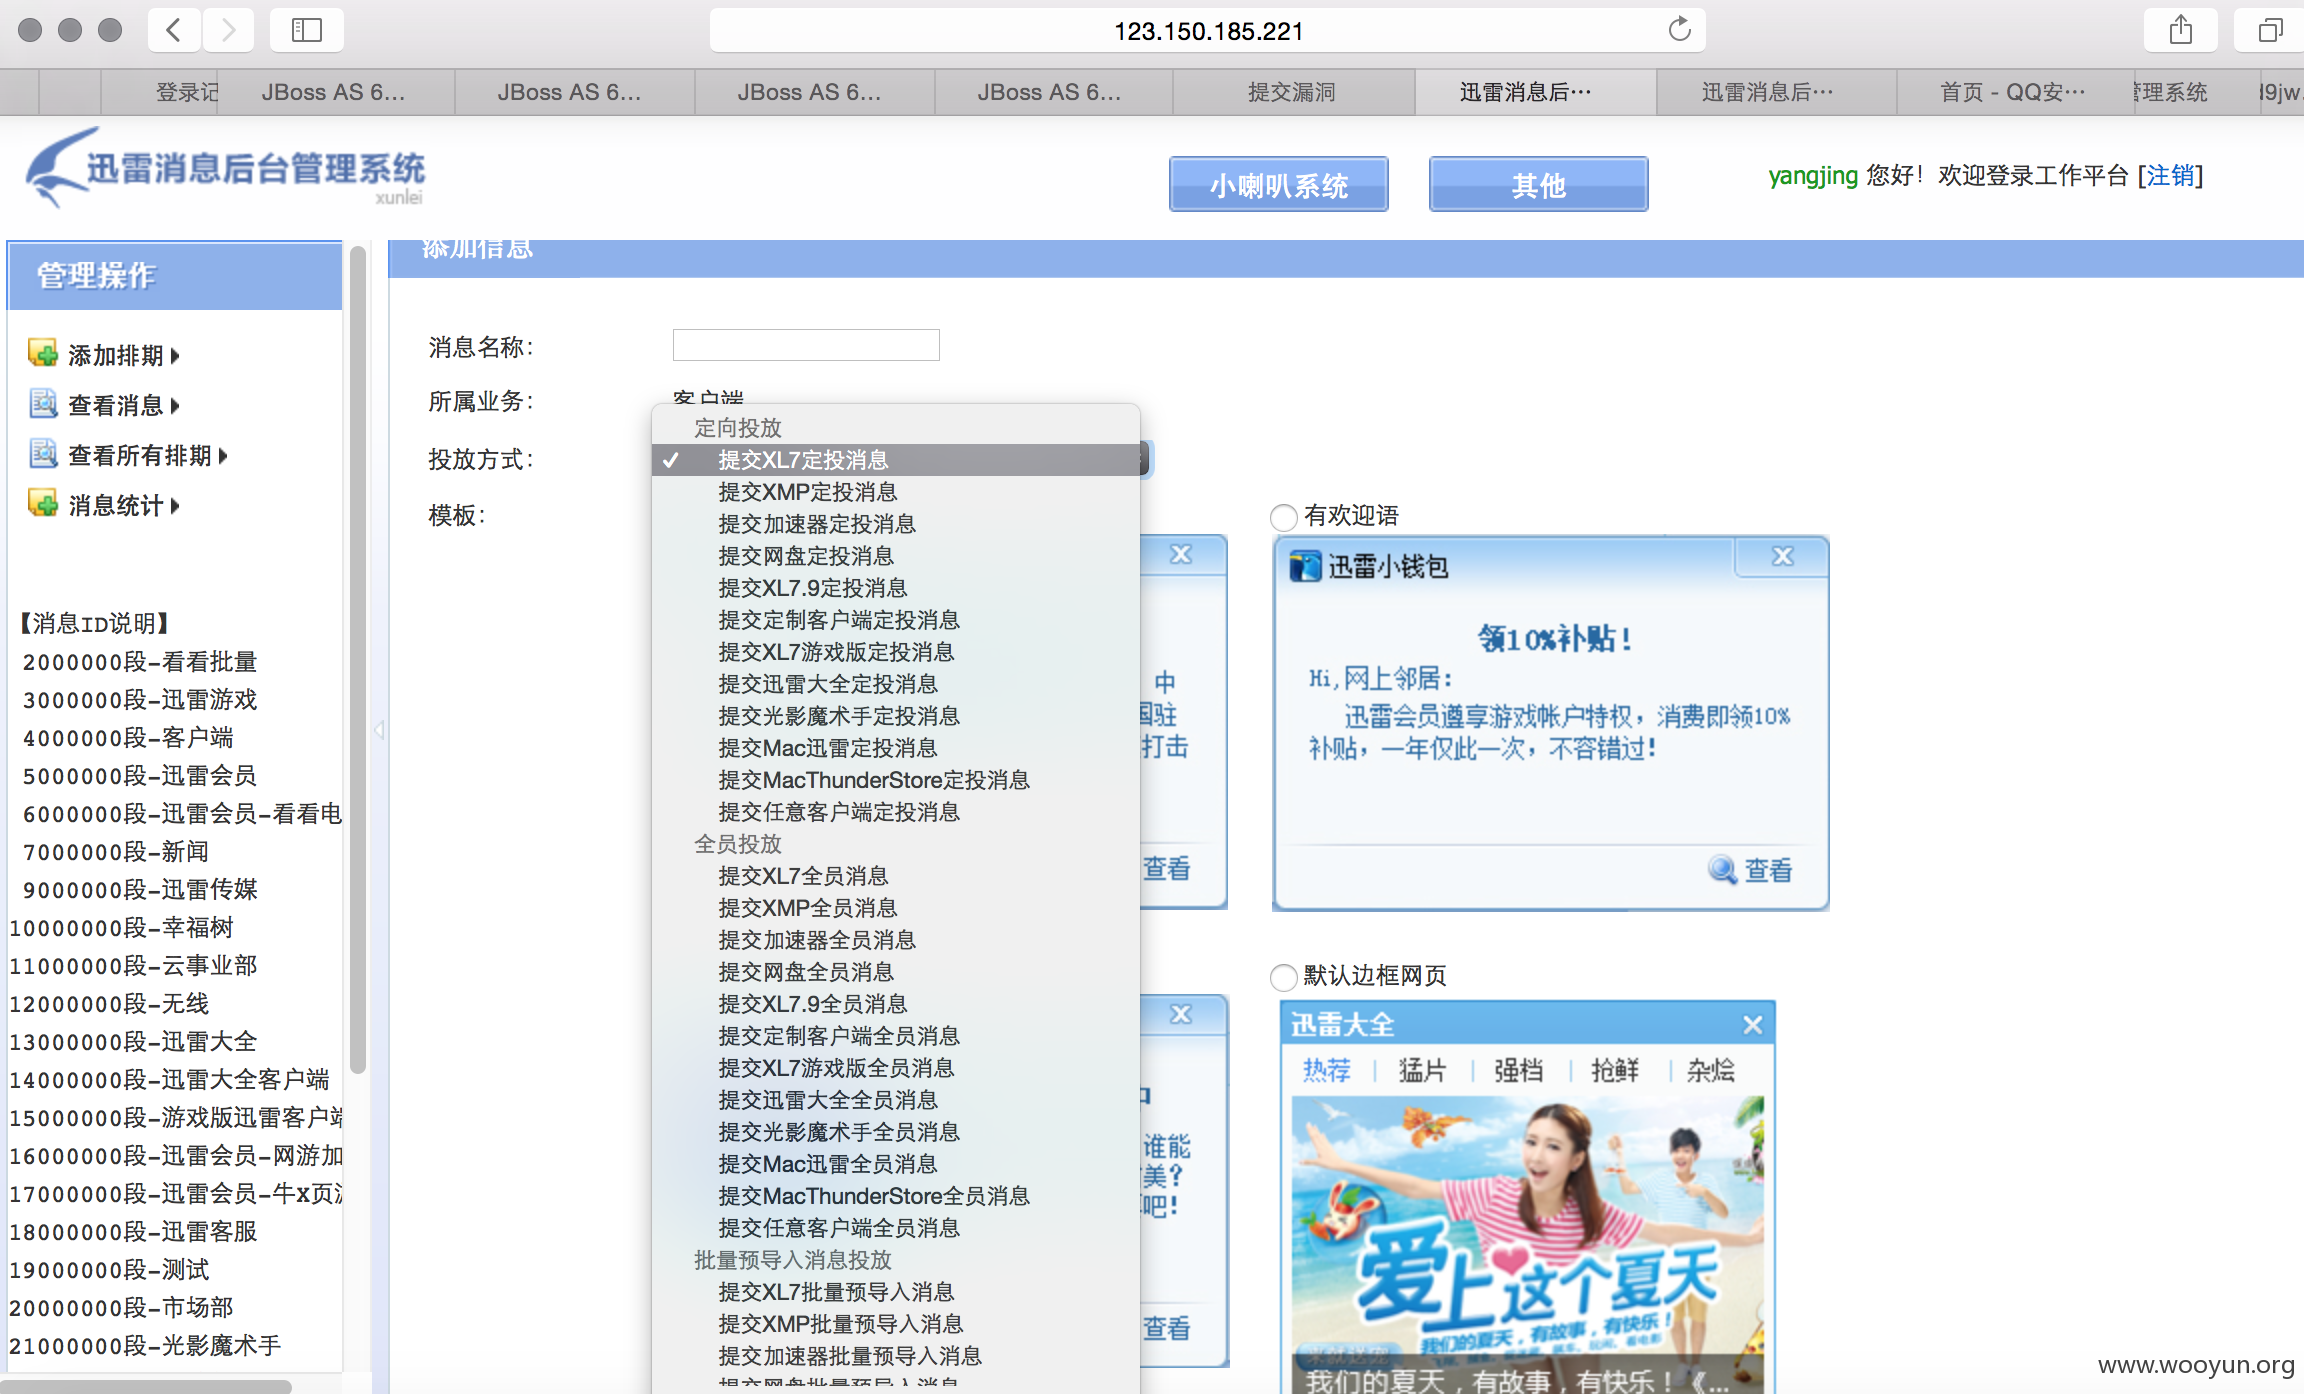Expand the 查看所有排期 menu arrow
Screen dimensions: 2304x1394
pos(223,455)
